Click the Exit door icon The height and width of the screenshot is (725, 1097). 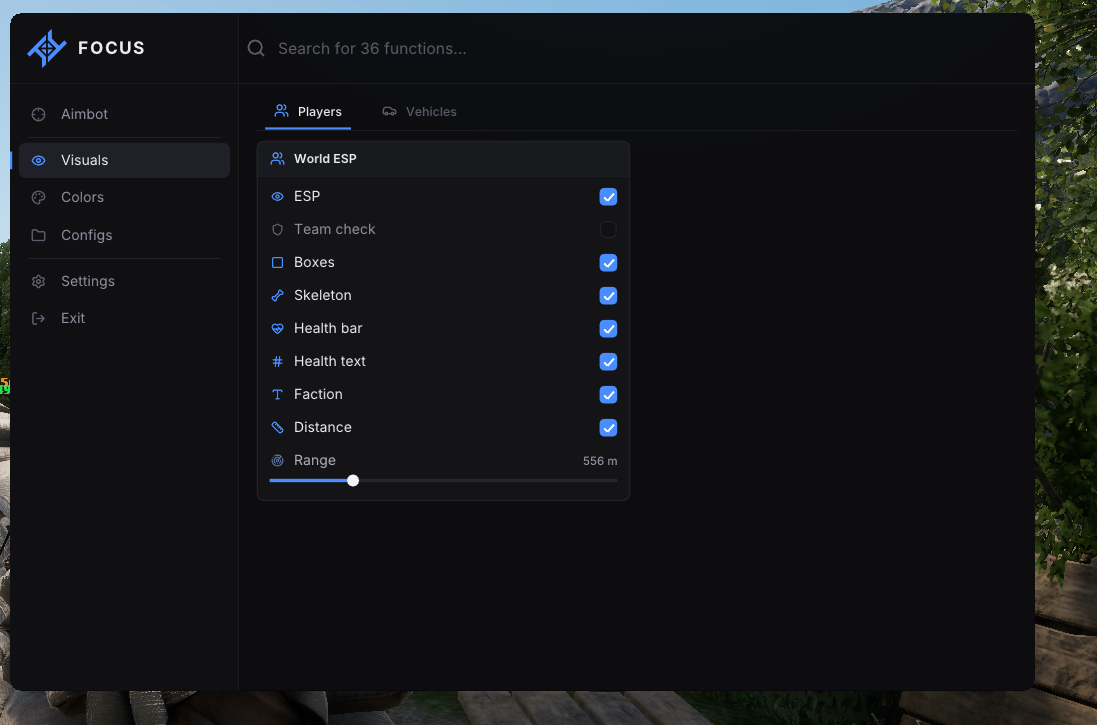point(38,318)
